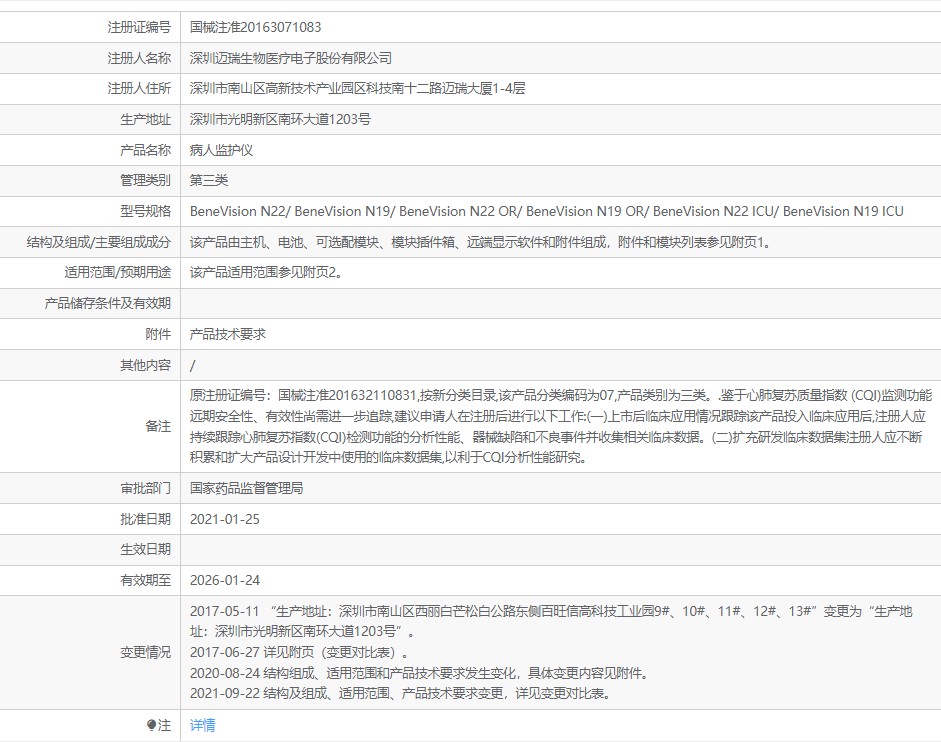Screen dimensions: 941x742
Task: Click the 审批部门 label
Action: [145, 489]
